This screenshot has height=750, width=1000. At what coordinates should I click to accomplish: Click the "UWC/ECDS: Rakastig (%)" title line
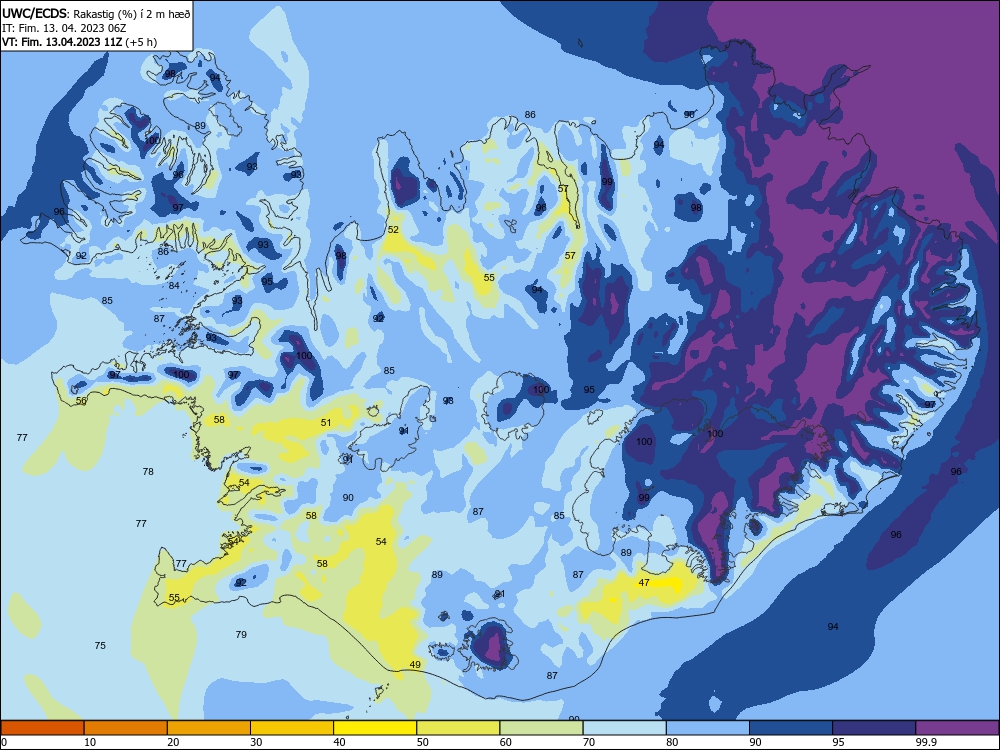(x=96, y=14)
